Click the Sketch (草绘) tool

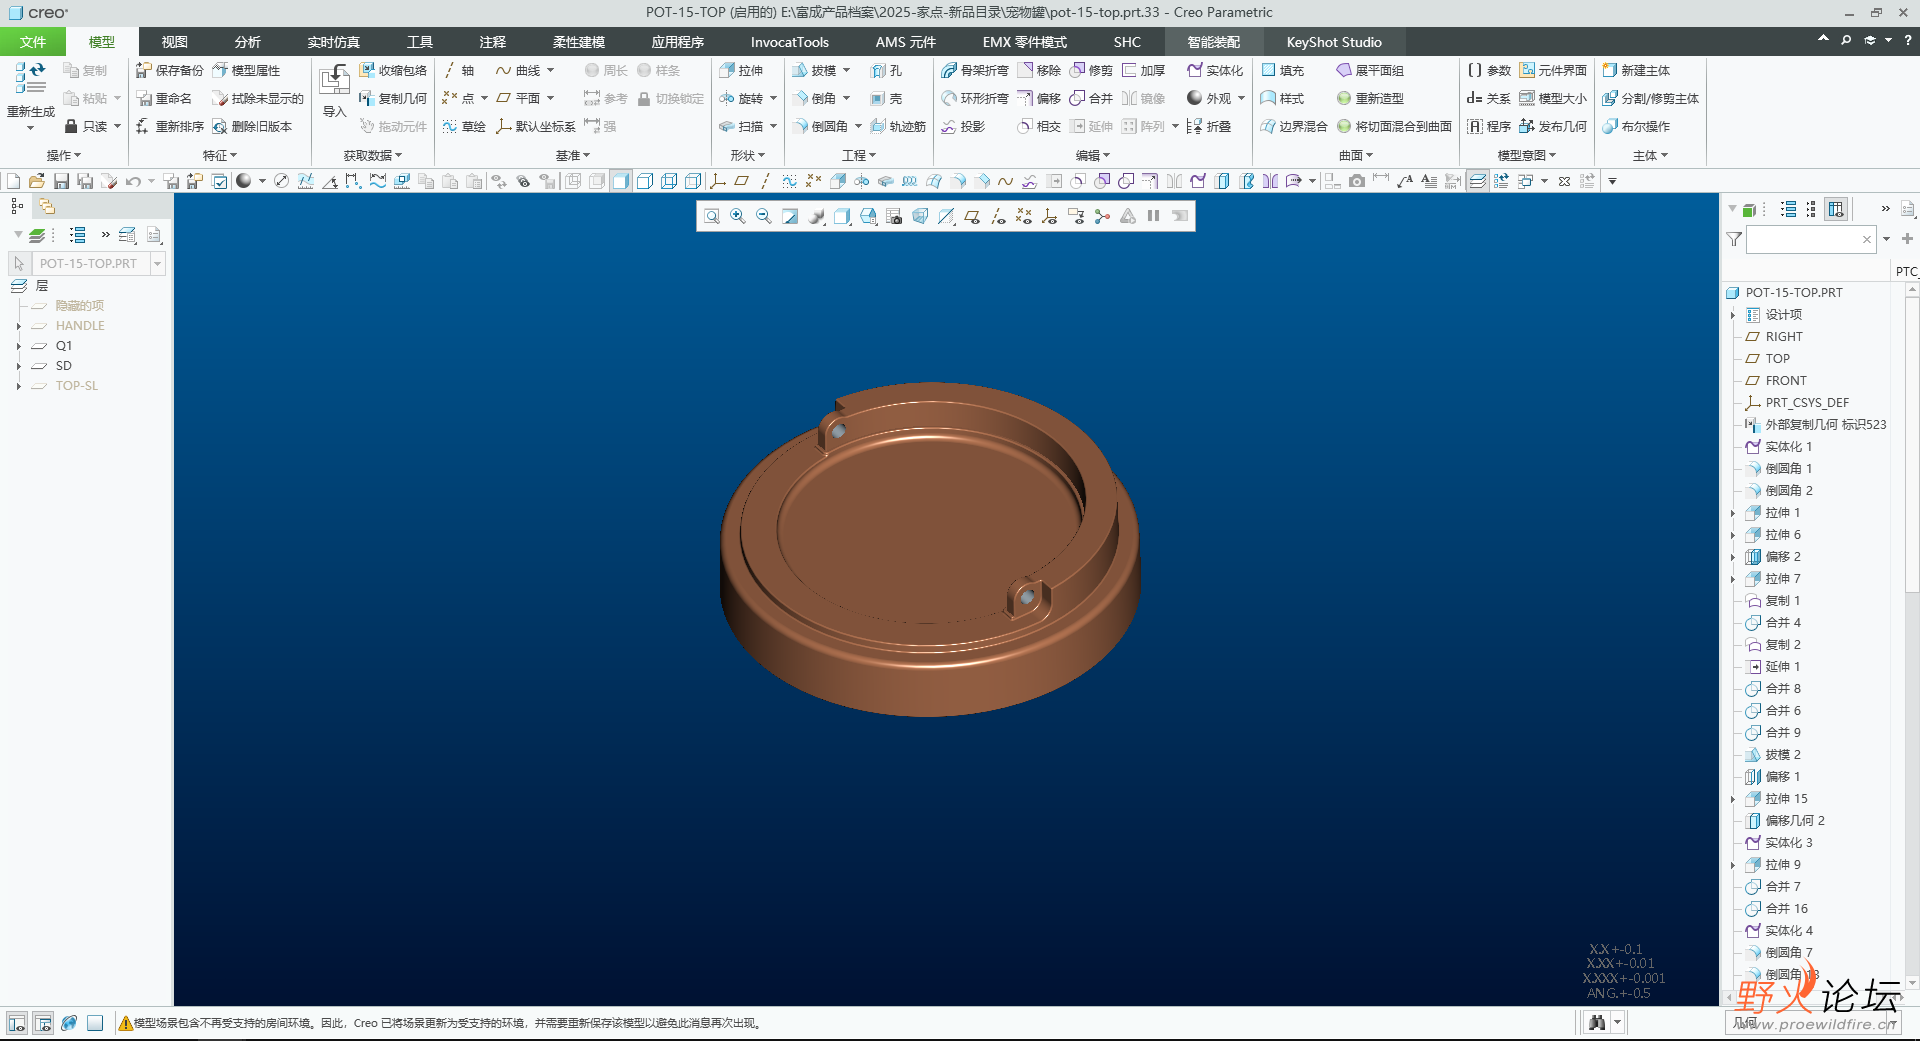(464, 126)
